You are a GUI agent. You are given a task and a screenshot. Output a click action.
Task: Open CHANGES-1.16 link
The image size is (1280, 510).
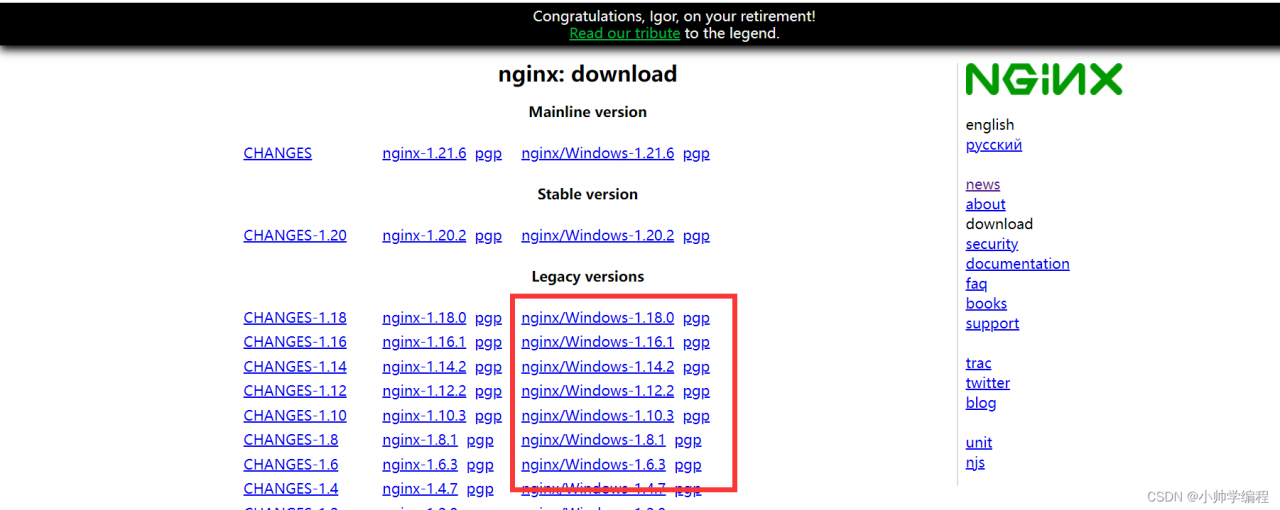click(x=295, y=342)
